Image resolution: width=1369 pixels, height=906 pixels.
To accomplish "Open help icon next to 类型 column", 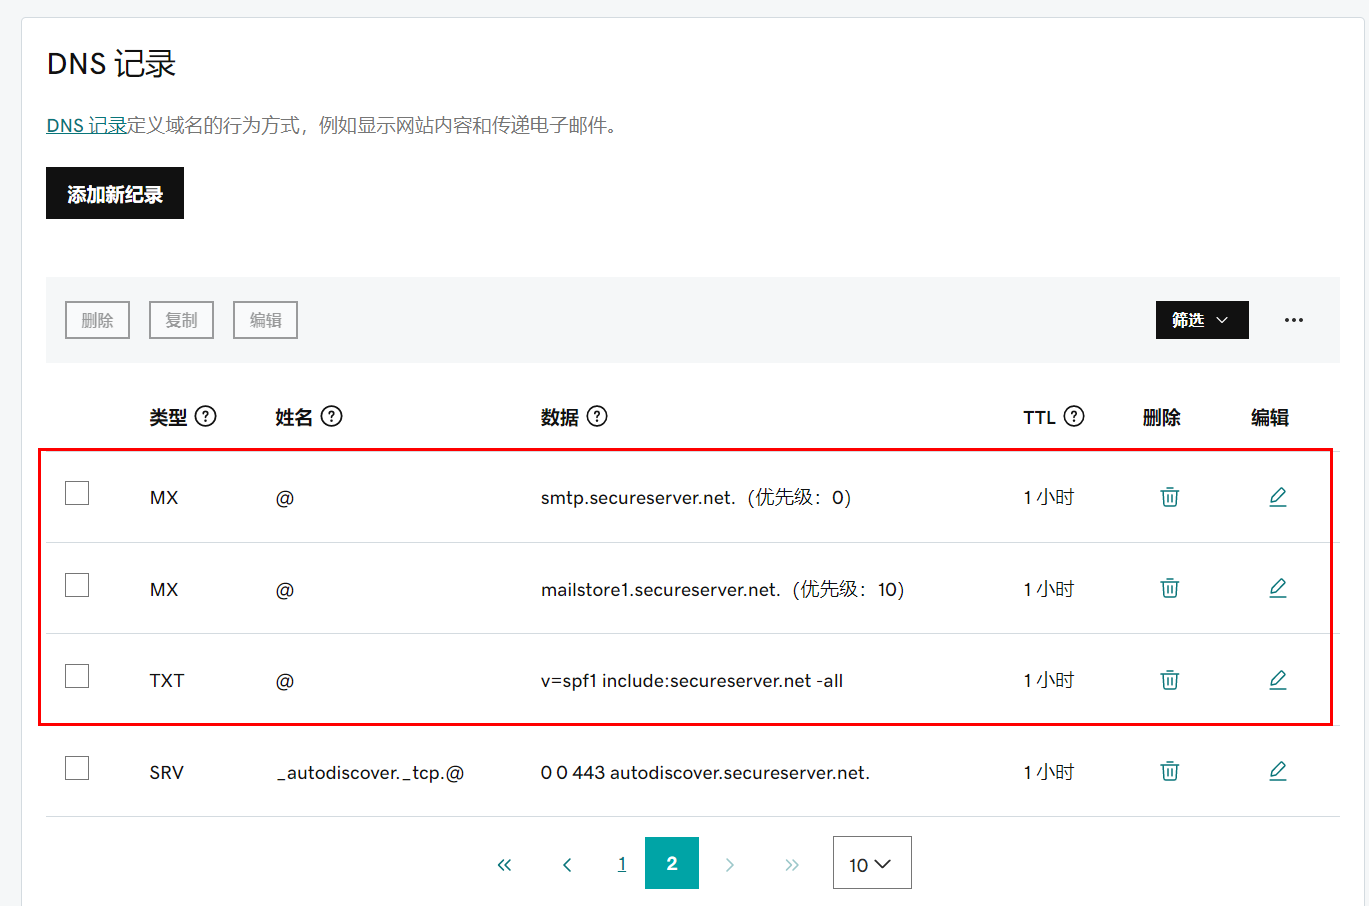I will click(206, 417).
